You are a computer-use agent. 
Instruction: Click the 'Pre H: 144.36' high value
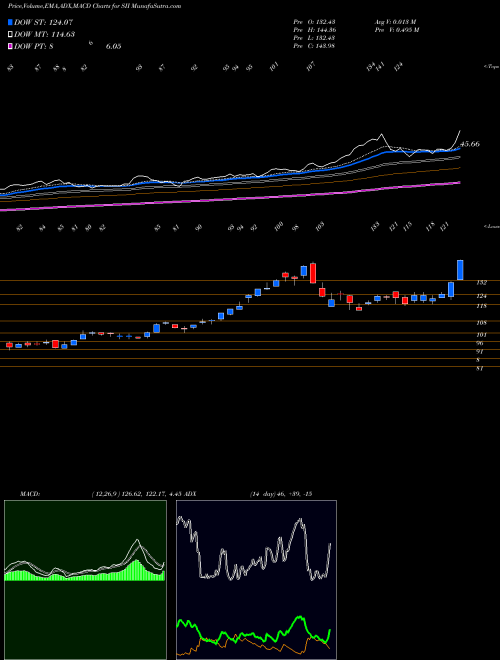pyautogui.click(x=314, y=30)
